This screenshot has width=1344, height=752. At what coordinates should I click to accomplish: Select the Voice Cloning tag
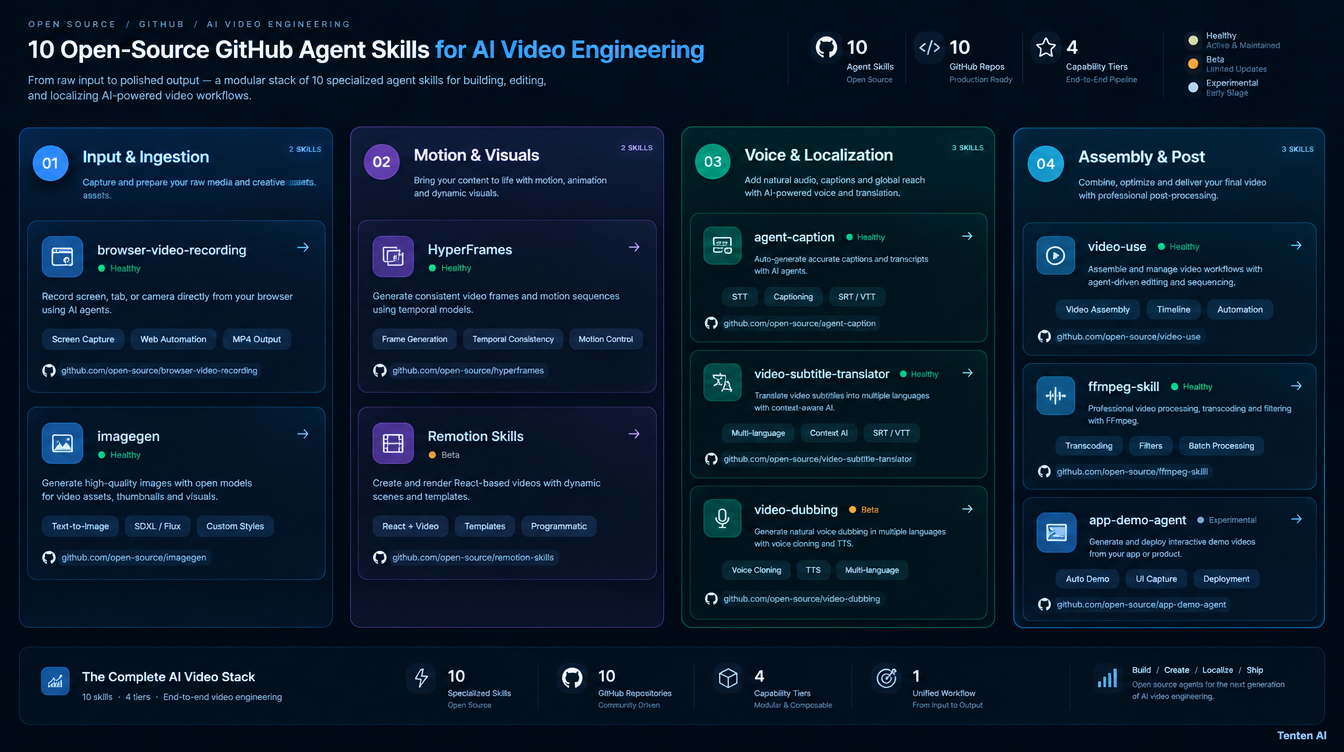[x=756, y=570]
